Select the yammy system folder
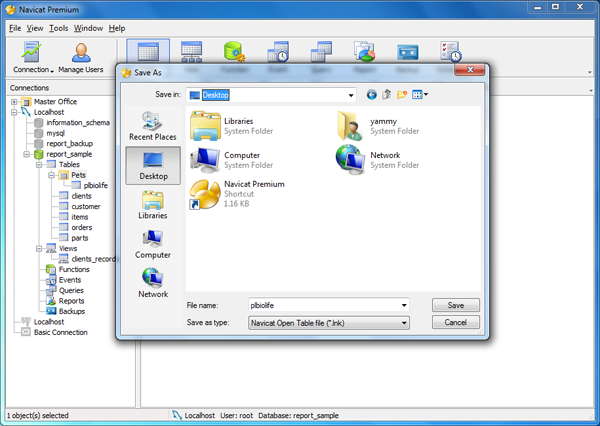 point(378,126)
